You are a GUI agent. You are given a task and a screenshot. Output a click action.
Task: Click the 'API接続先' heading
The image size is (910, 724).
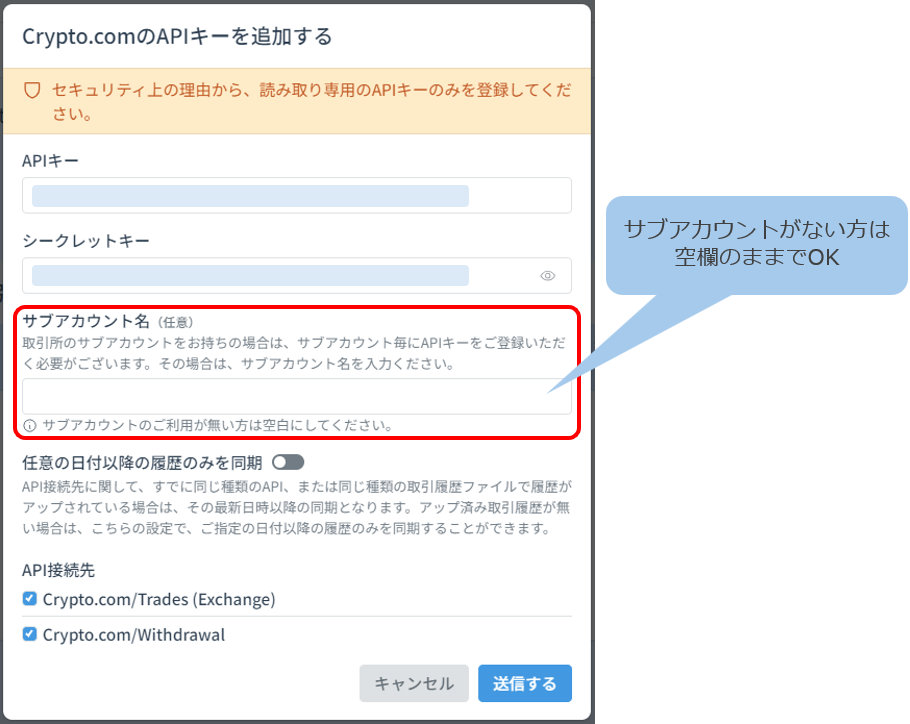click(x=58, y=570)
